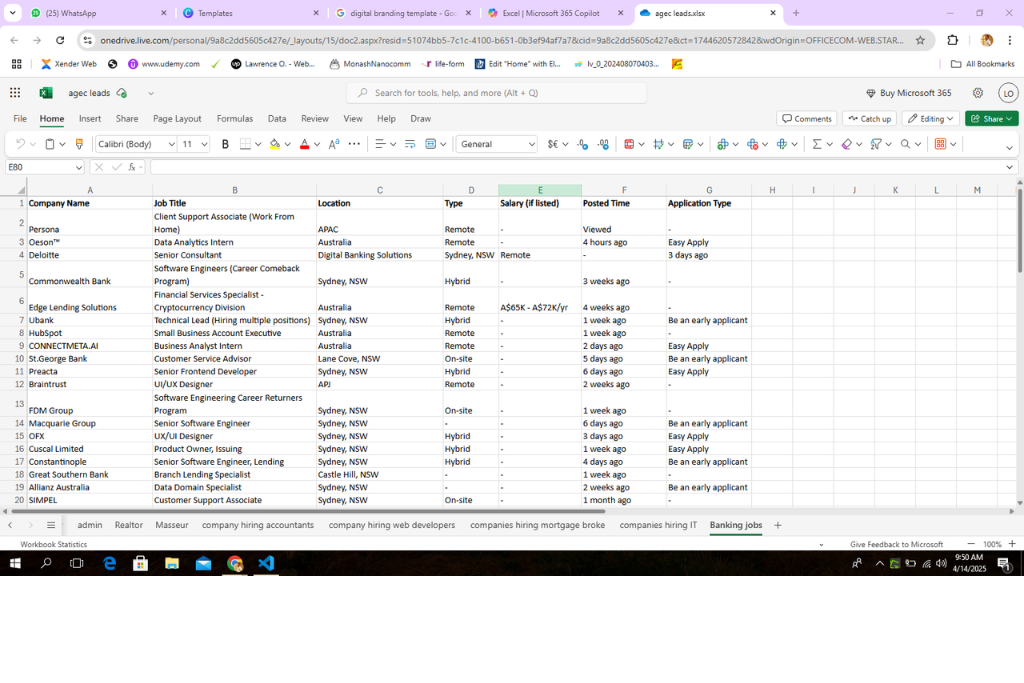
Task: Click the insert function fx icon
Action: coord(132,167)
